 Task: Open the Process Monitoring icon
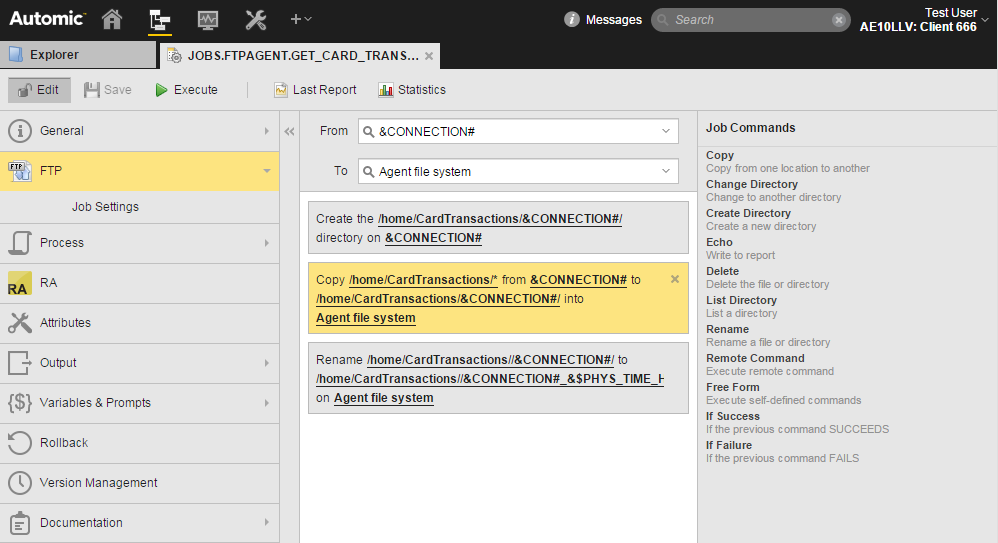point(207,19)
